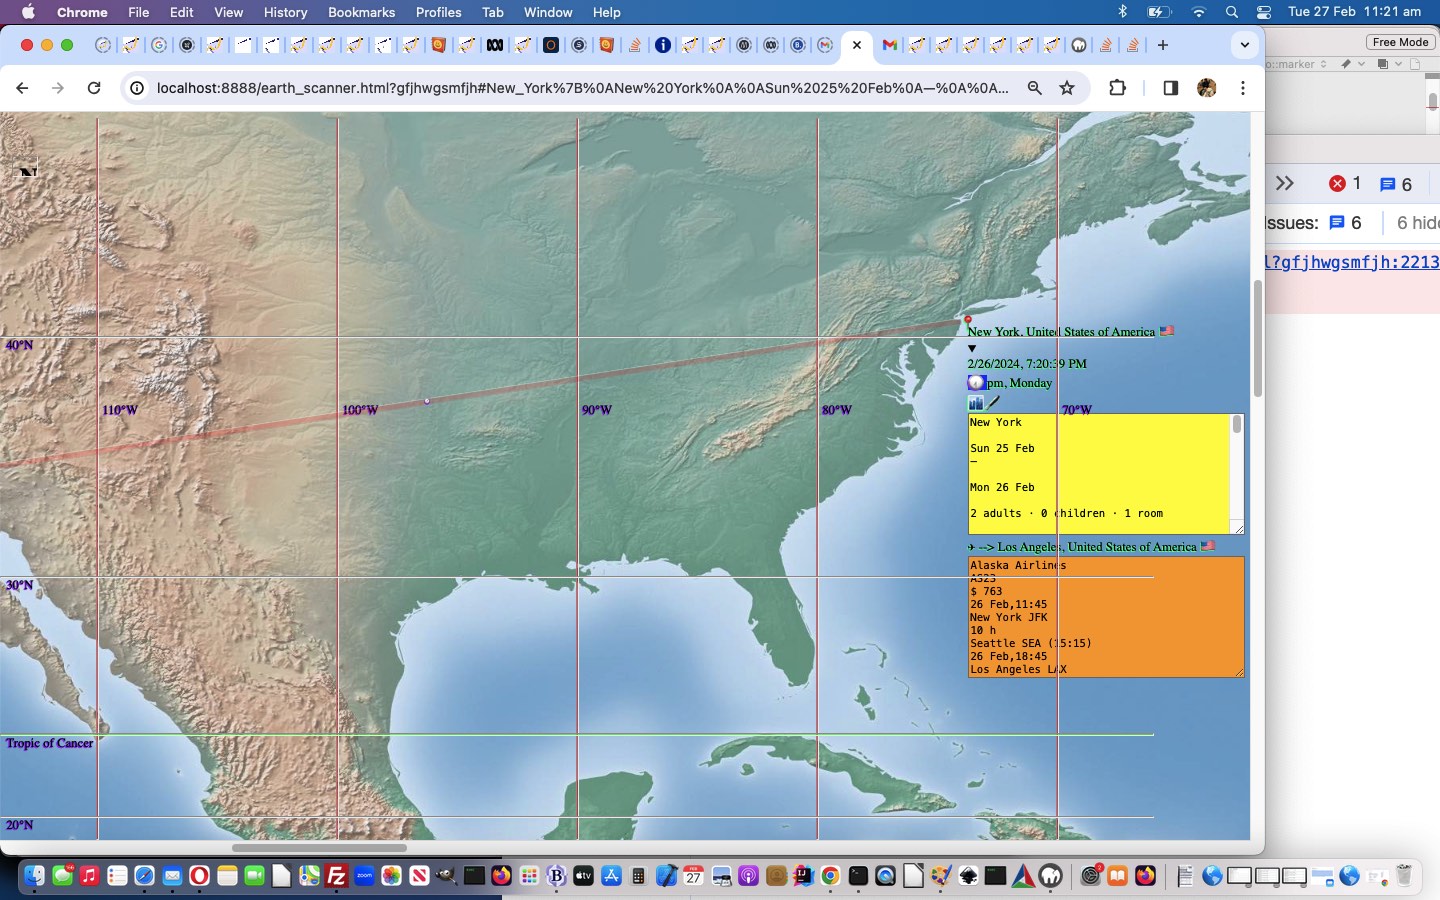Screen dimensions: 1440x900
Task: Click the Chrome back arrow
Action: 22,88
